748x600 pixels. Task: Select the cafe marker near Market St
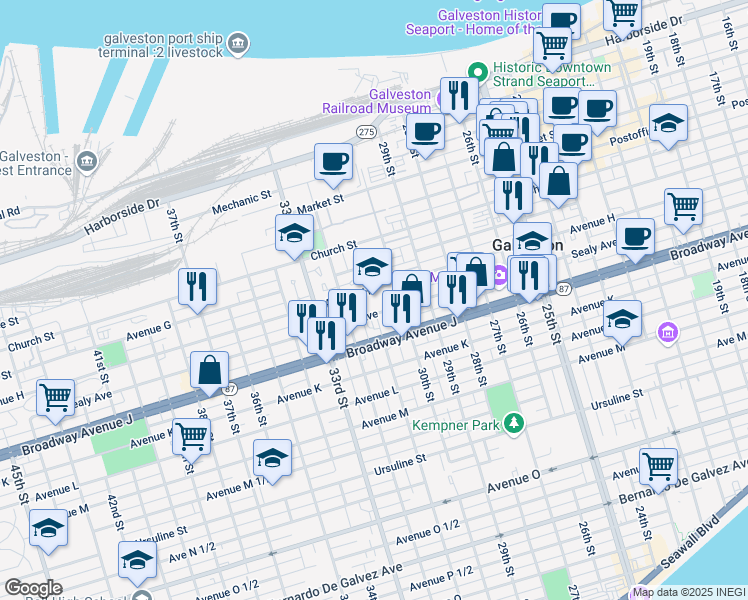pyautogui.click(x=333, y=166)
